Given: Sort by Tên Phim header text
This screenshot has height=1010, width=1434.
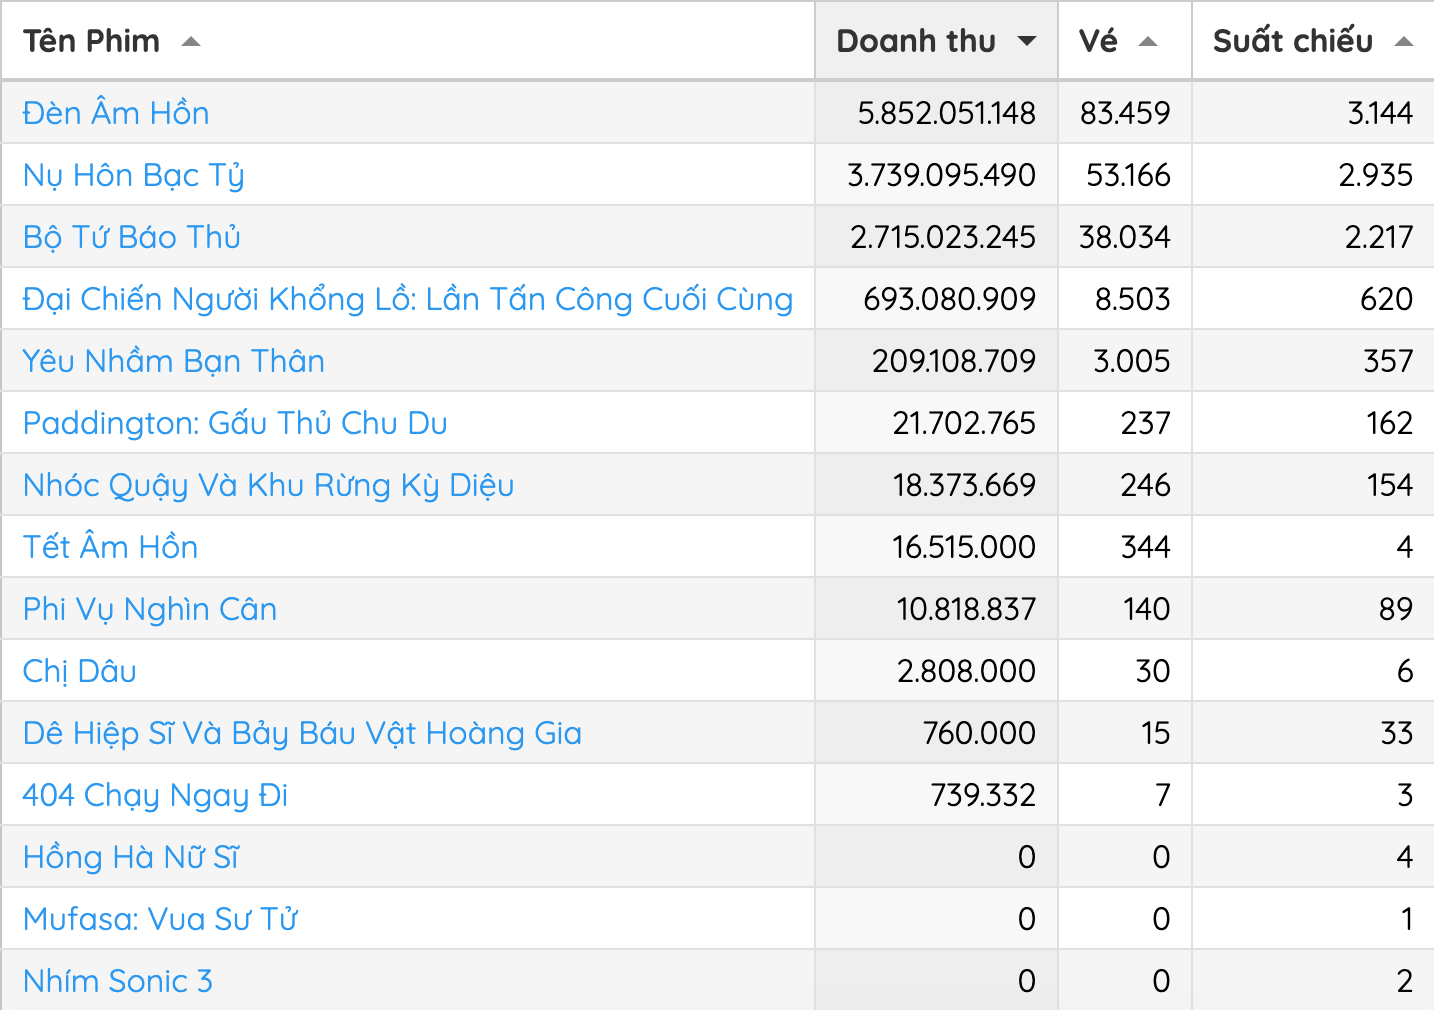Looking at the screenshot, I should (91, 41).
